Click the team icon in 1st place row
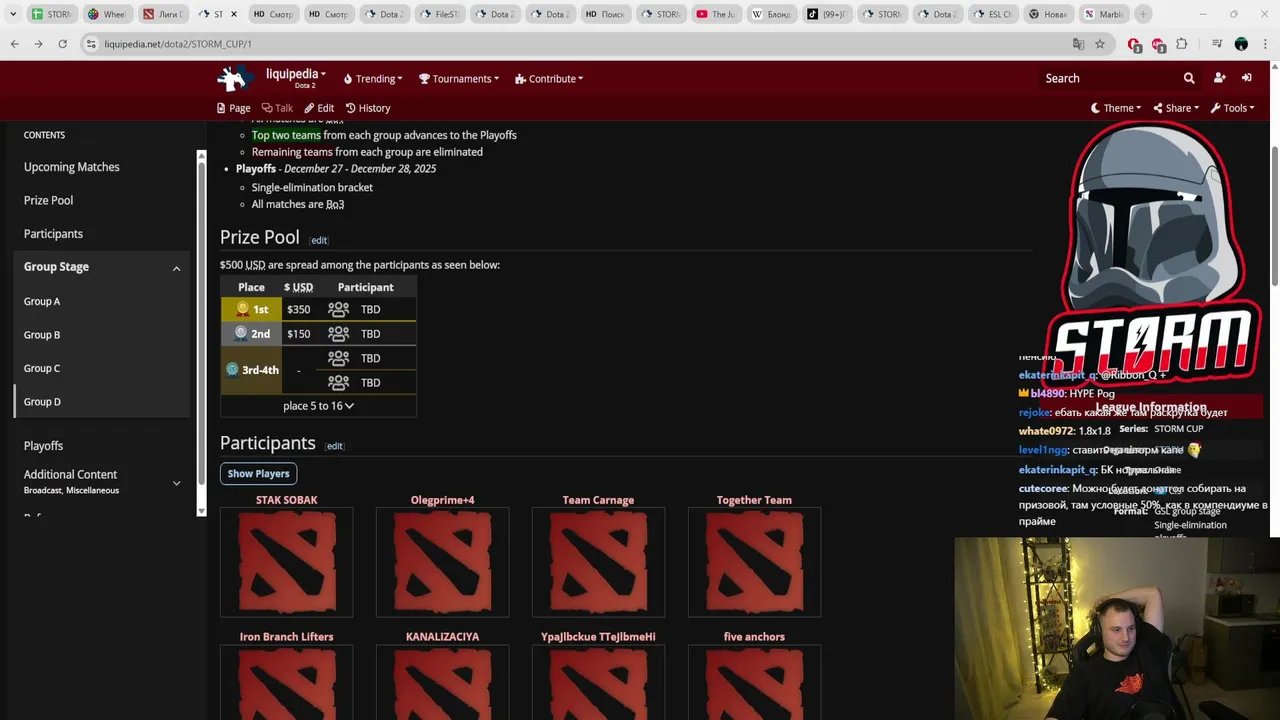The width and height of the screenshot is (1280, 720). (x=338, y=310)
